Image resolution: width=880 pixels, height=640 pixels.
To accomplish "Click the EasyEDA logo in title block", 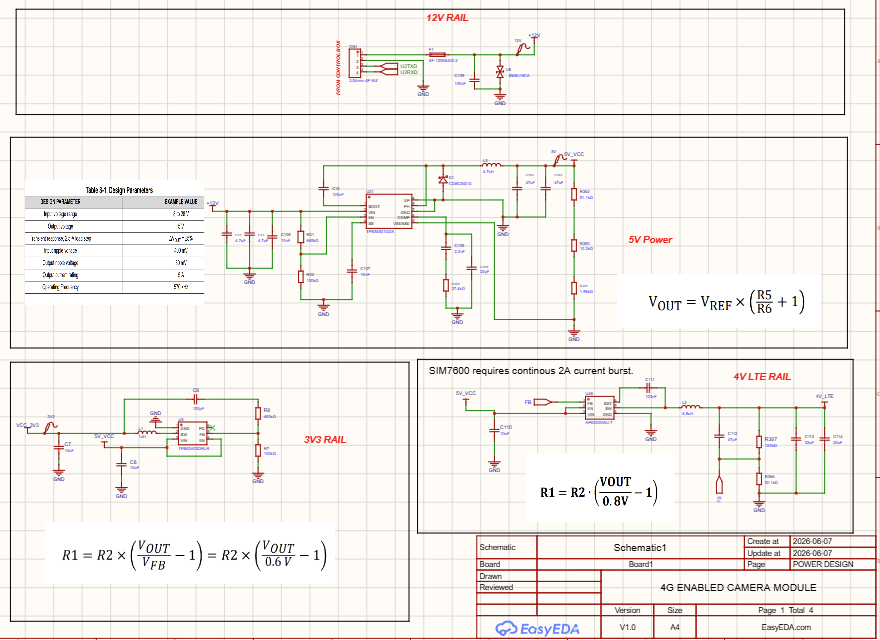I will [x=537, y=628].
